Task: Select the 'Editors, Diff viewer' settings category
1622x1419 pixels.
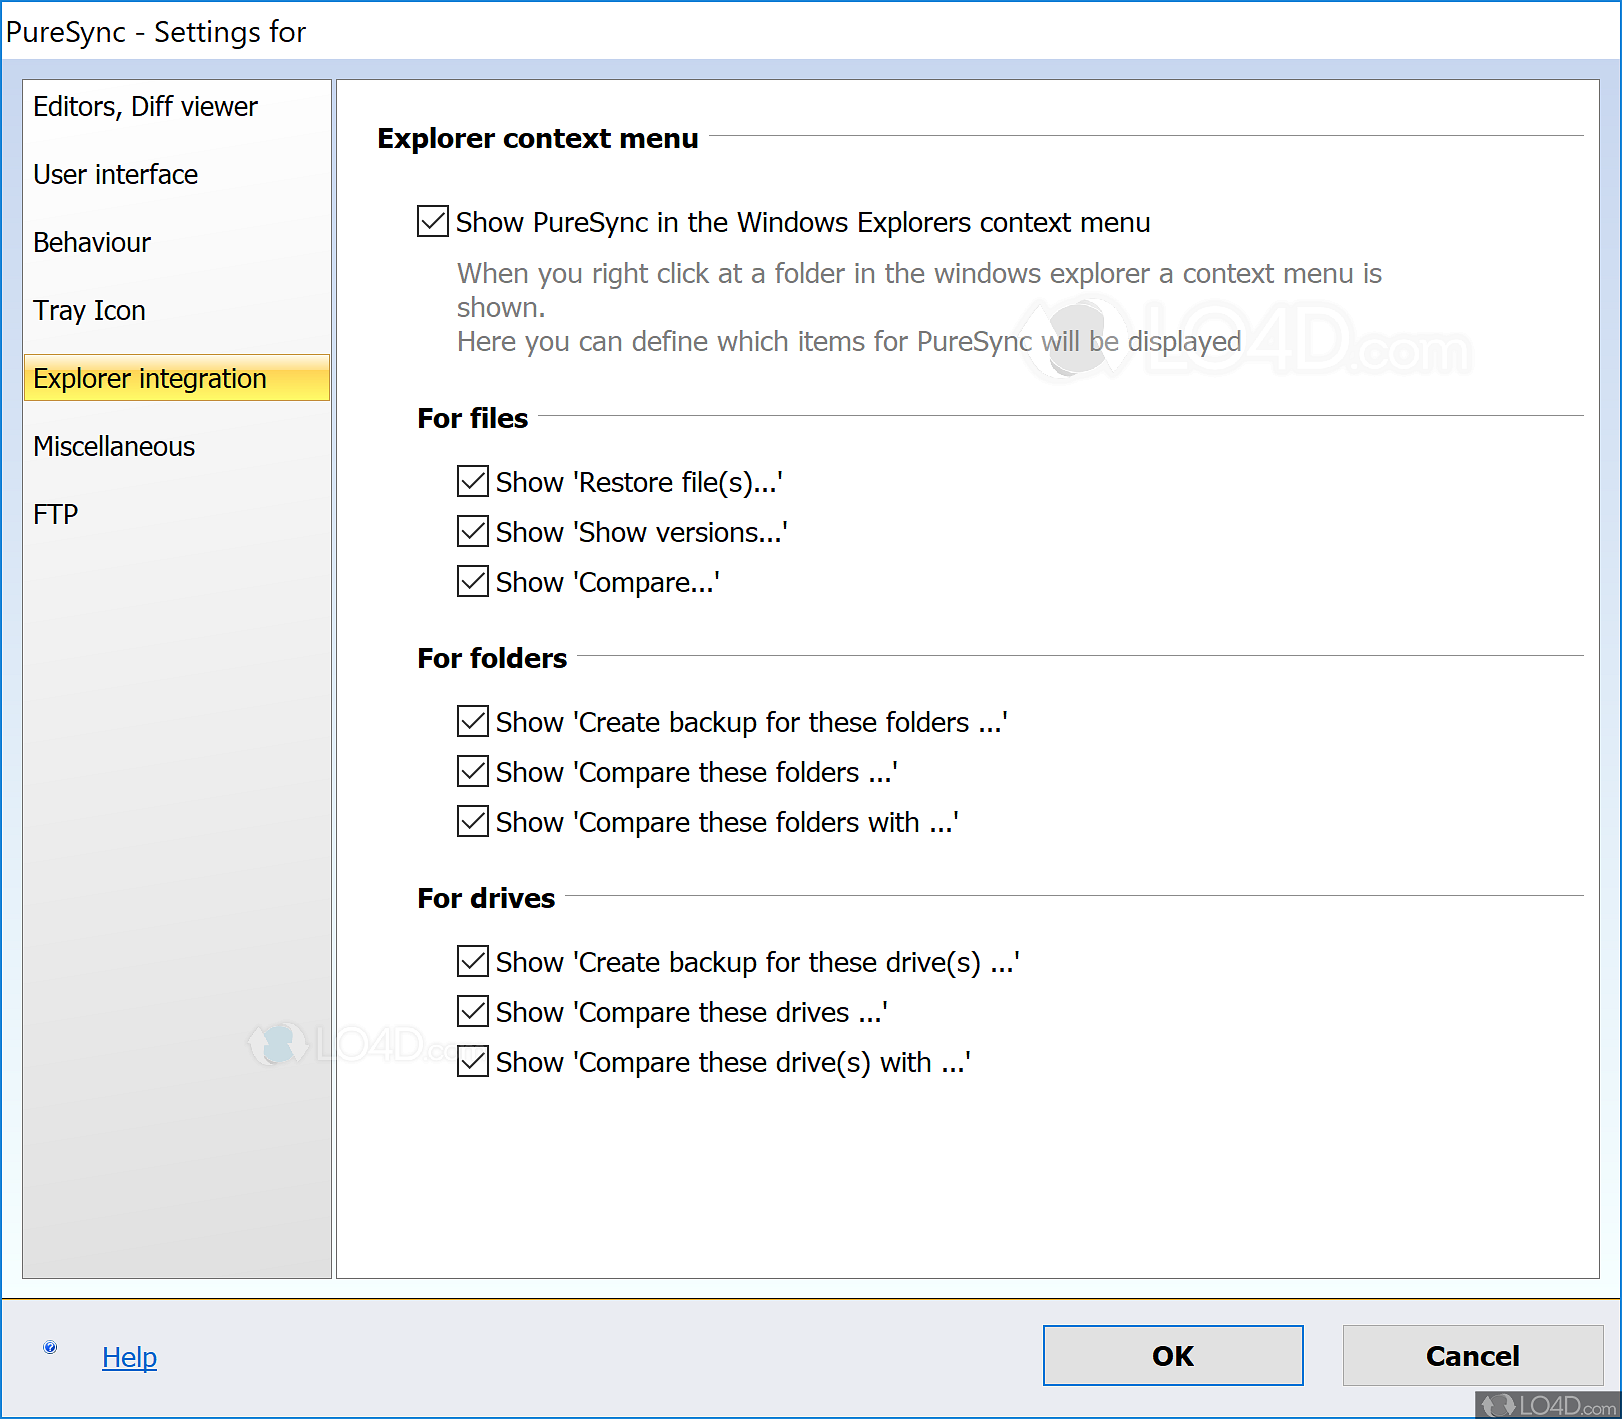Action: 144,106
